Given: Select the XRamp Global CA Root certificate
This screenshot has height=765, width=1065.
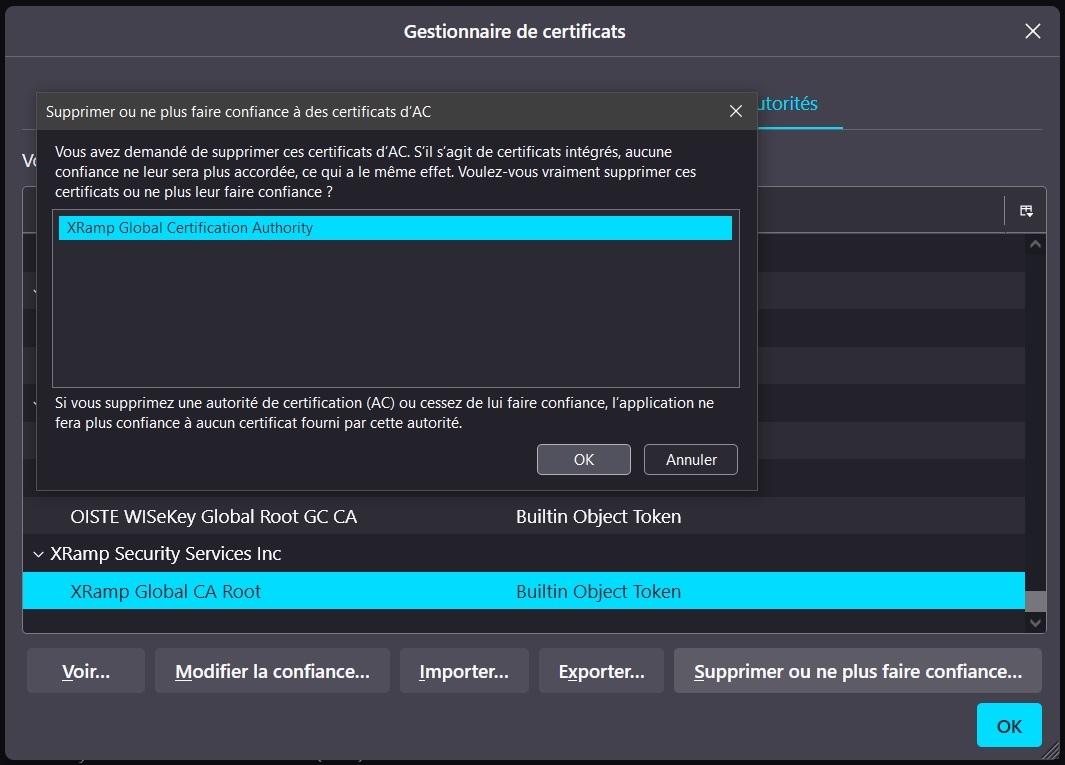Looking at the screenshot, I should point(166,591).
